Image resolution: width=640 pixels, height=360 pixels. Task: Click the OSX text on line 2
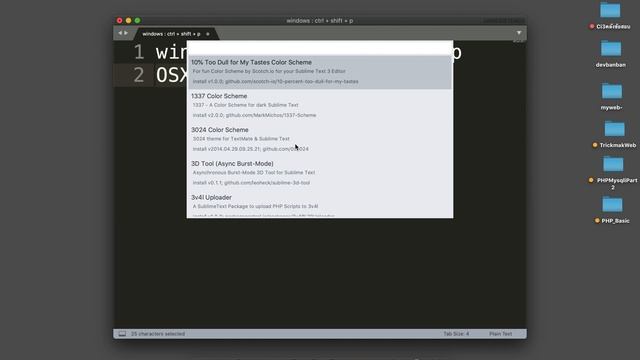pos(171,75)
